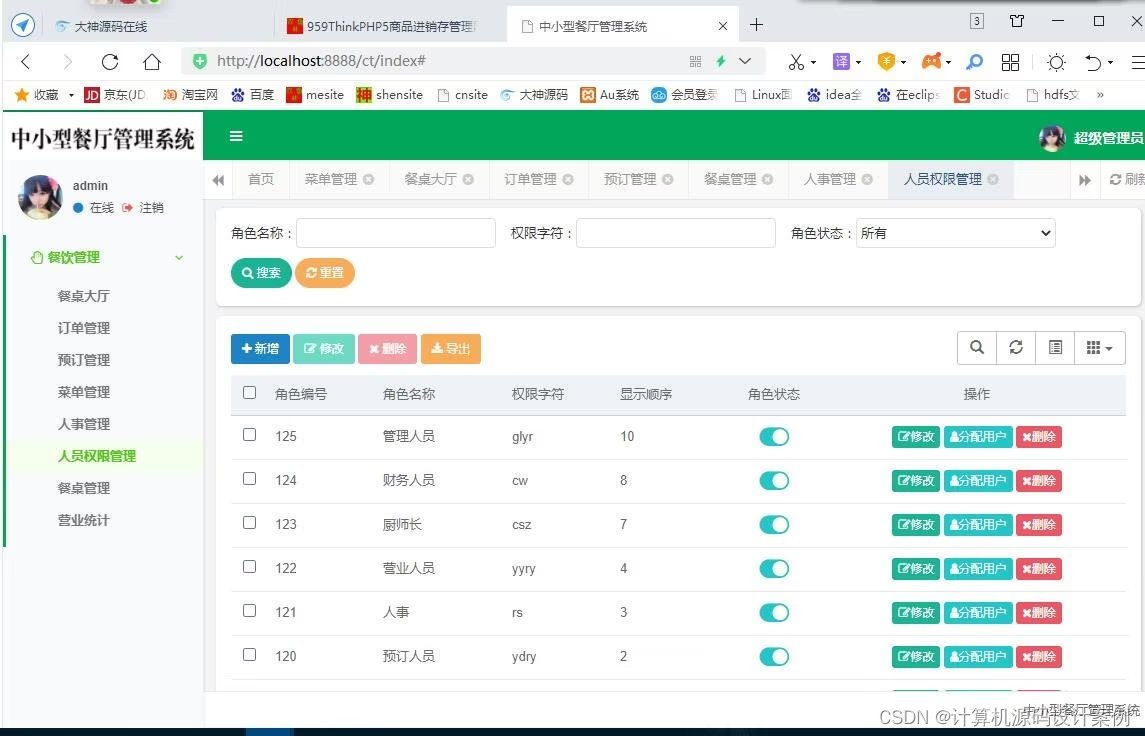
Task: Open the 角色状态 dropdown
Action: pos(955,233)
